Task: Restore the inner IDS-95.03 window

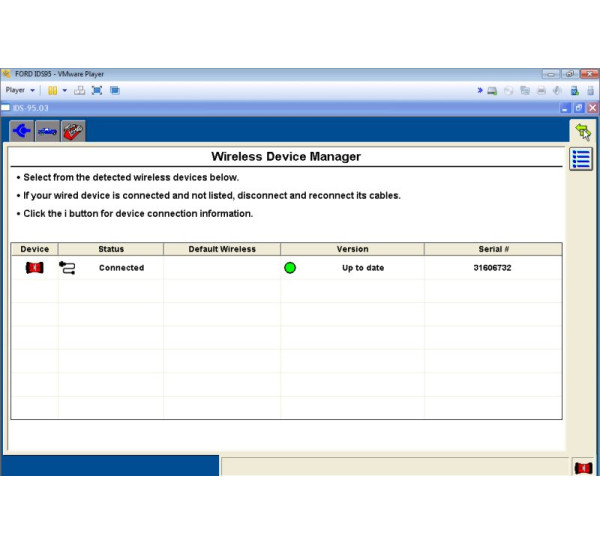Action: 578,107
